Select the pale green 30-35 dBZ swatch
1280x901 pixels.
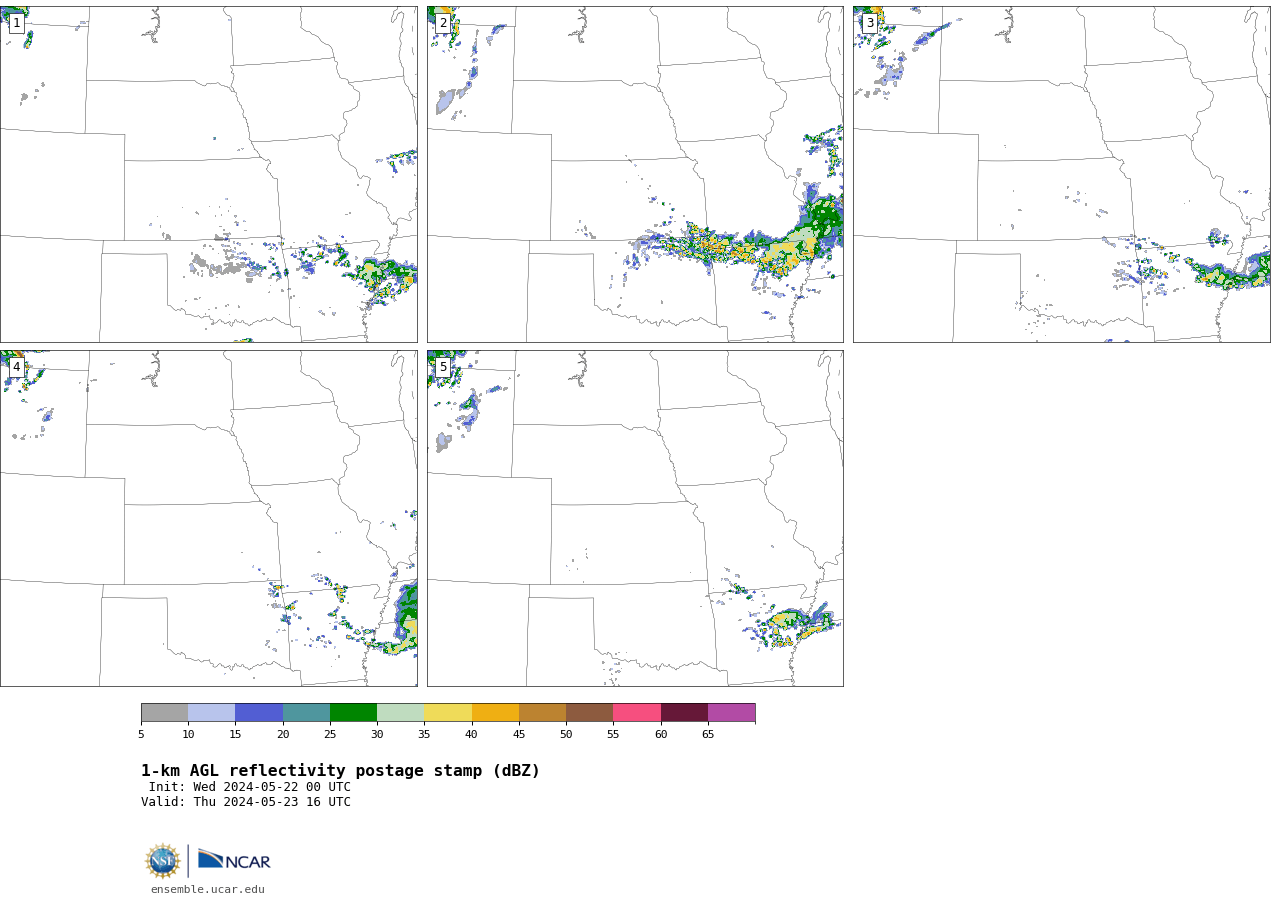click(x=401, y=713)
